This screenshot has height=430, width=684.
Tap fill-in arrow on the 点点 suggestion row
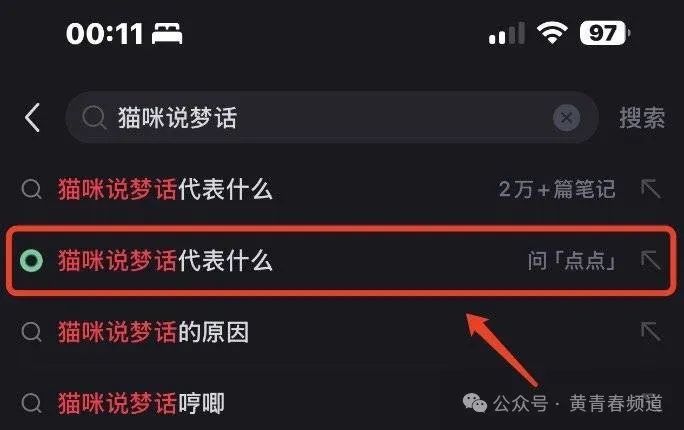click(x=650, y=260)
